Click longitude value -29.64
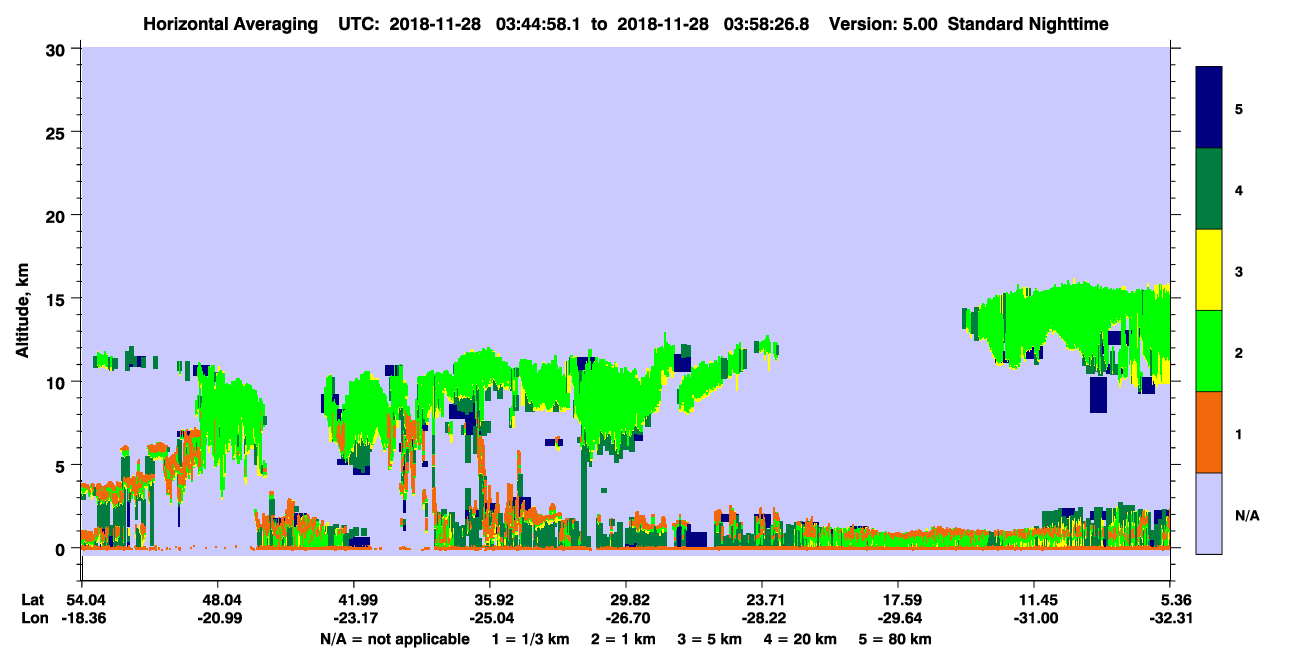 click(898, 618)
